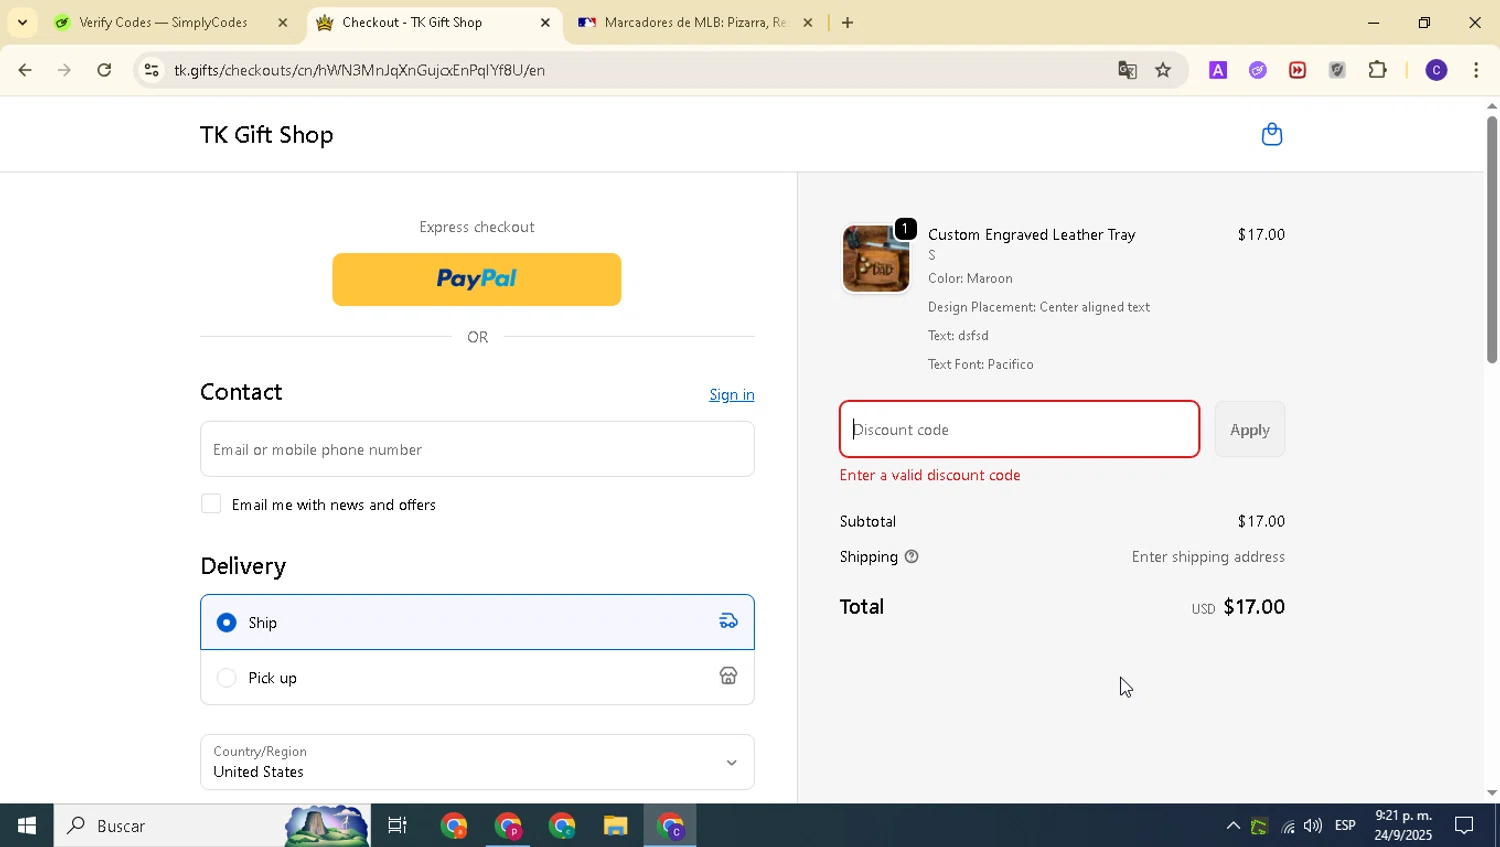Click the Enter a valid discount code error
This screenshot has height=847, width=1500.
(930, 475)
